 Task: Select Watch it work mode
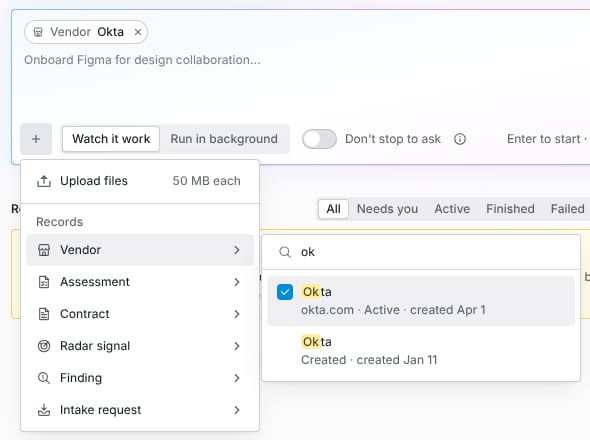click(111, 139)
